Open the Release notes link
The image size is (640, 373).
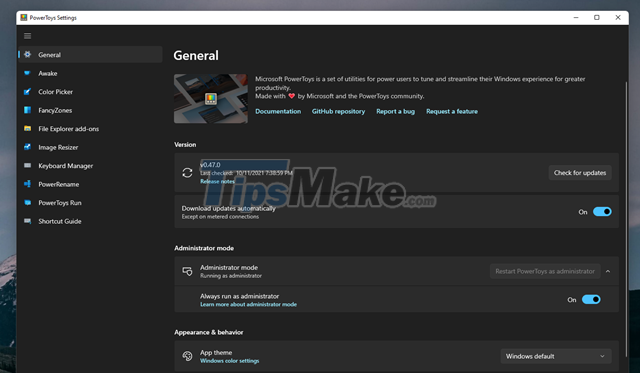[217, 181]
